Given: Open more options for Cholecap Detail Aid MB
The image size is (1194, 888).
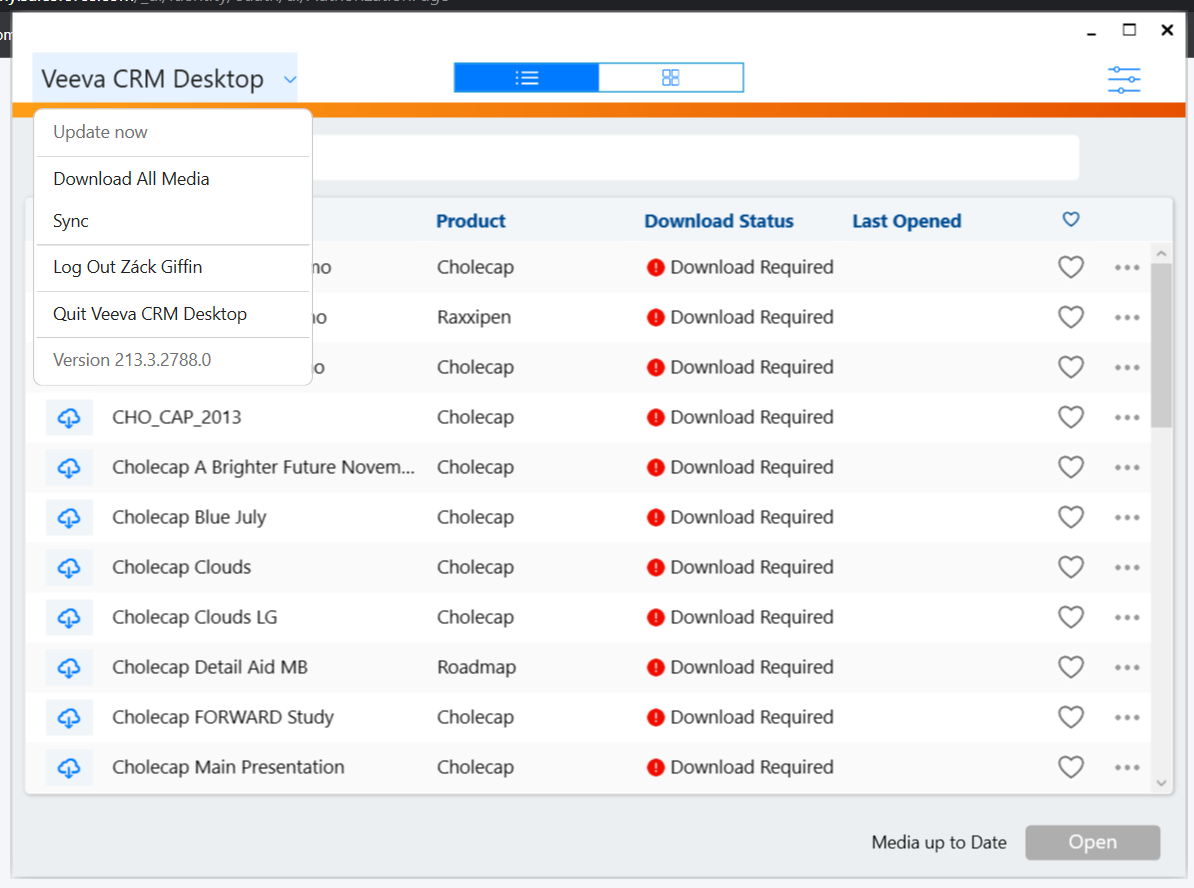Looking at the screenshot, I should tap(1127, 668).
